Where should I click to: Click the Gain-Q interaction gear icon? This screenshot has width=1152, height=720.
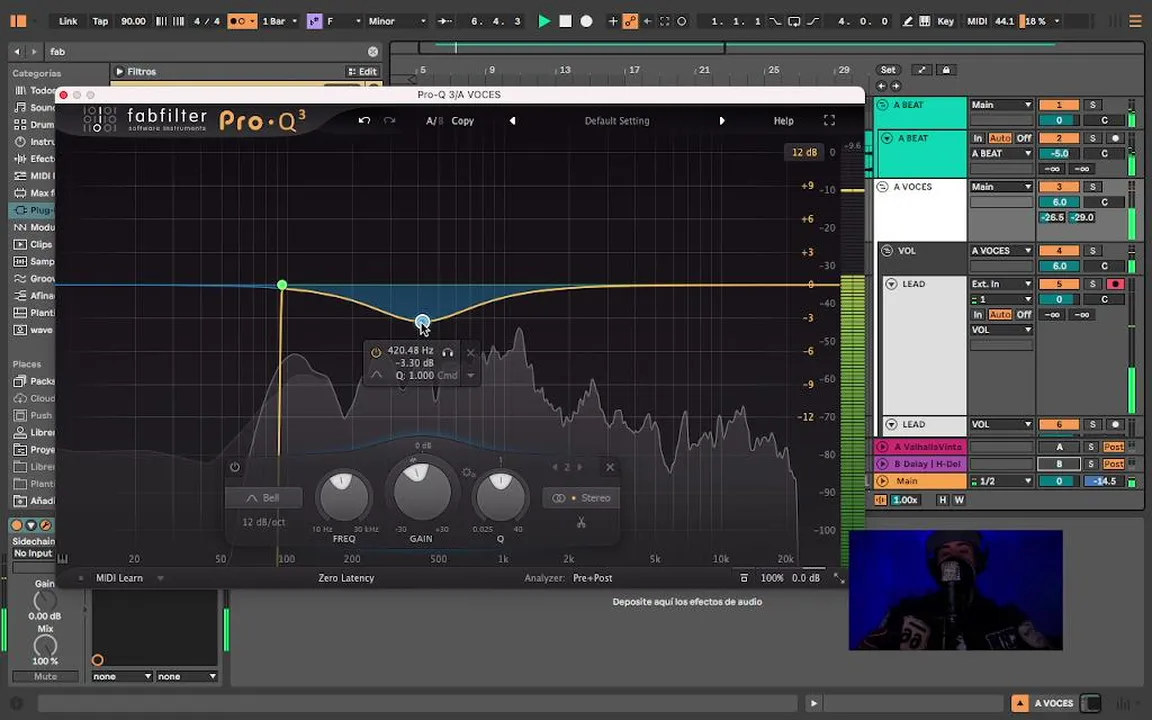point(467,472)
